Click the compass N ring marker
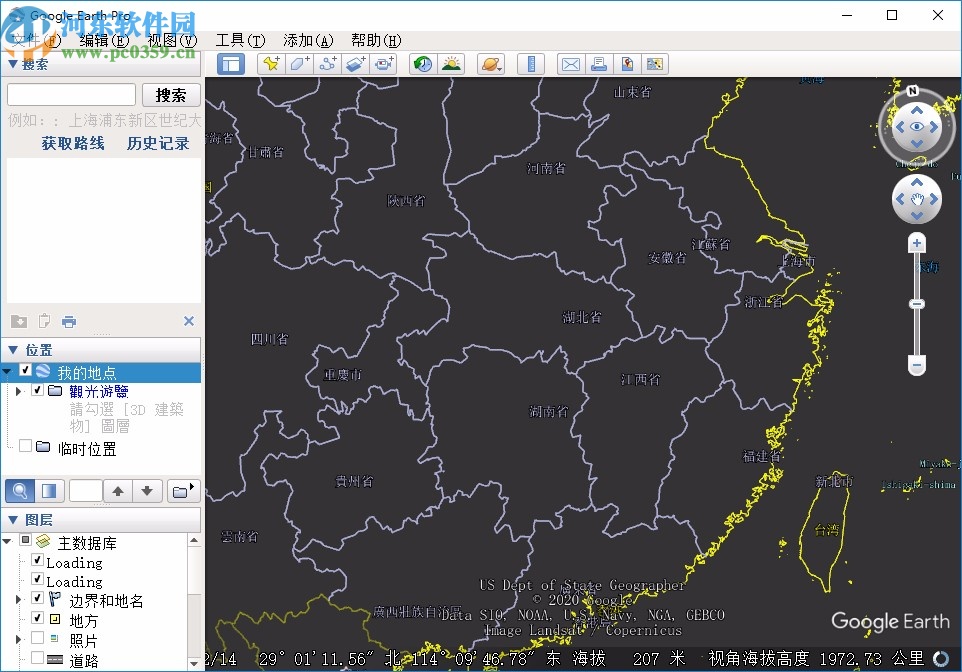The image size is (962, 672). pyautogui.click(x=912, y=91)
